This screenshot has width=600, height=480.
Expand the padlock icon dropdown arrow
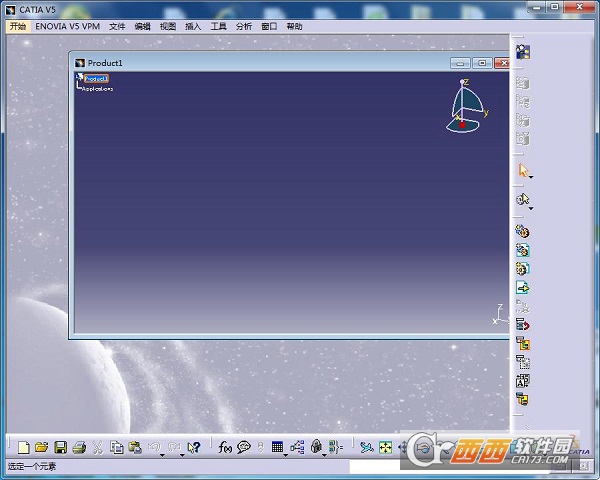coord(324,455)
